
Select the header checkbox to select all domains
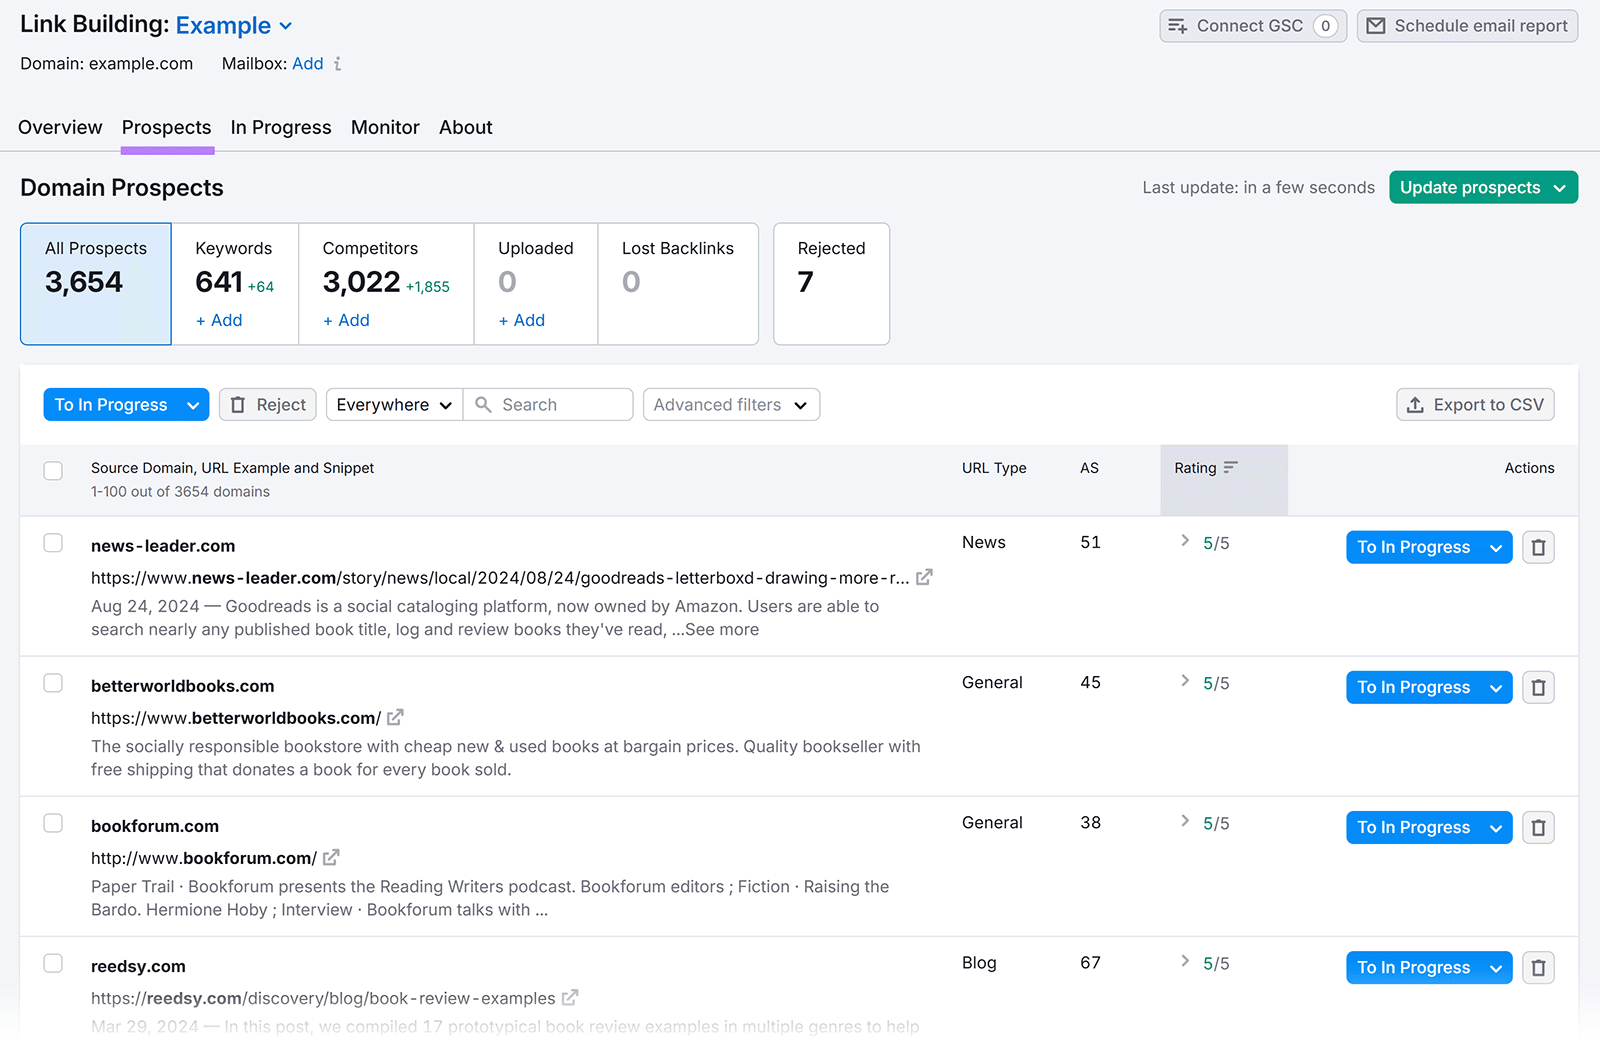coord(52,470)
